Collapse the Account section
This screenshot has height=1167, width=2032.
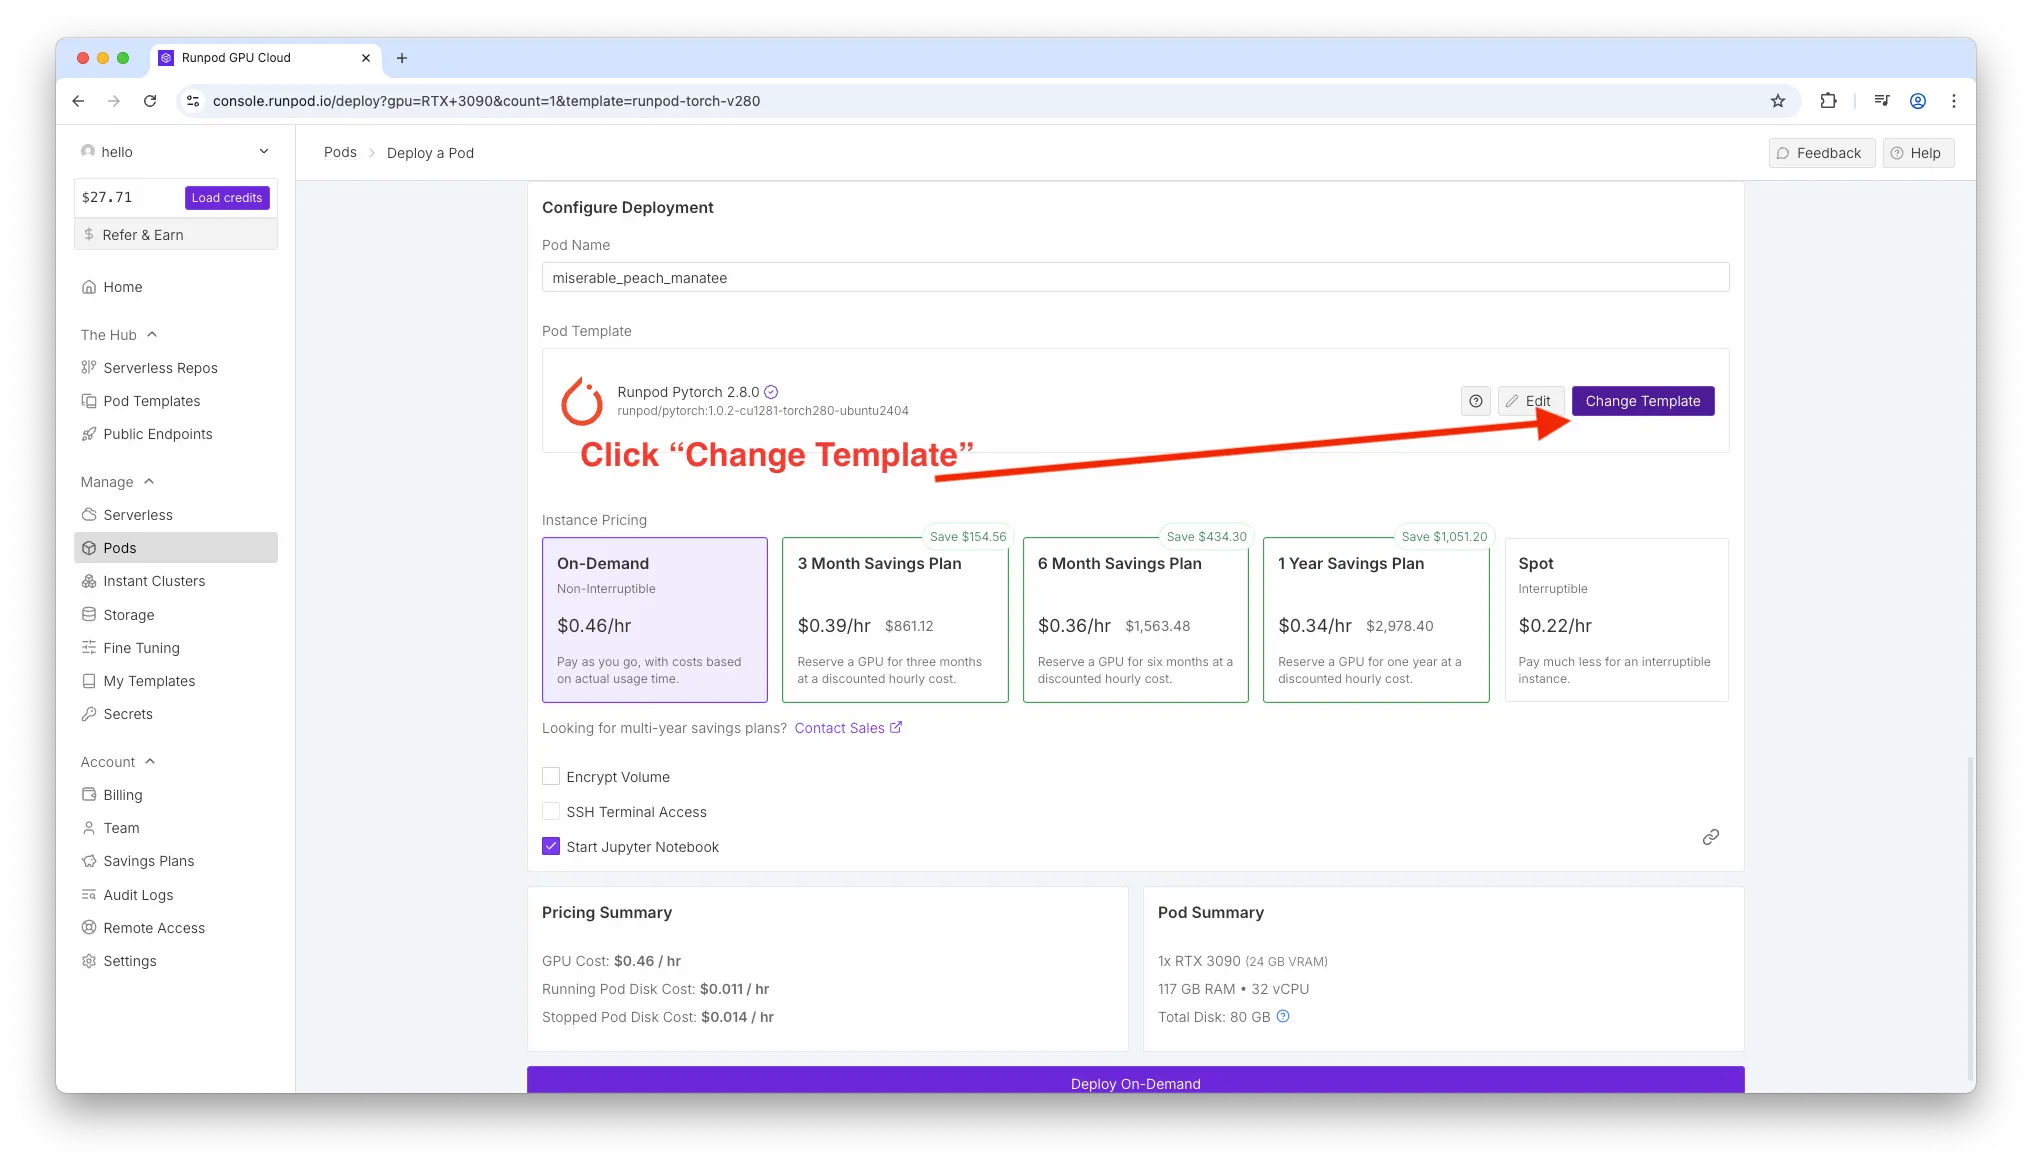[118, 762]
